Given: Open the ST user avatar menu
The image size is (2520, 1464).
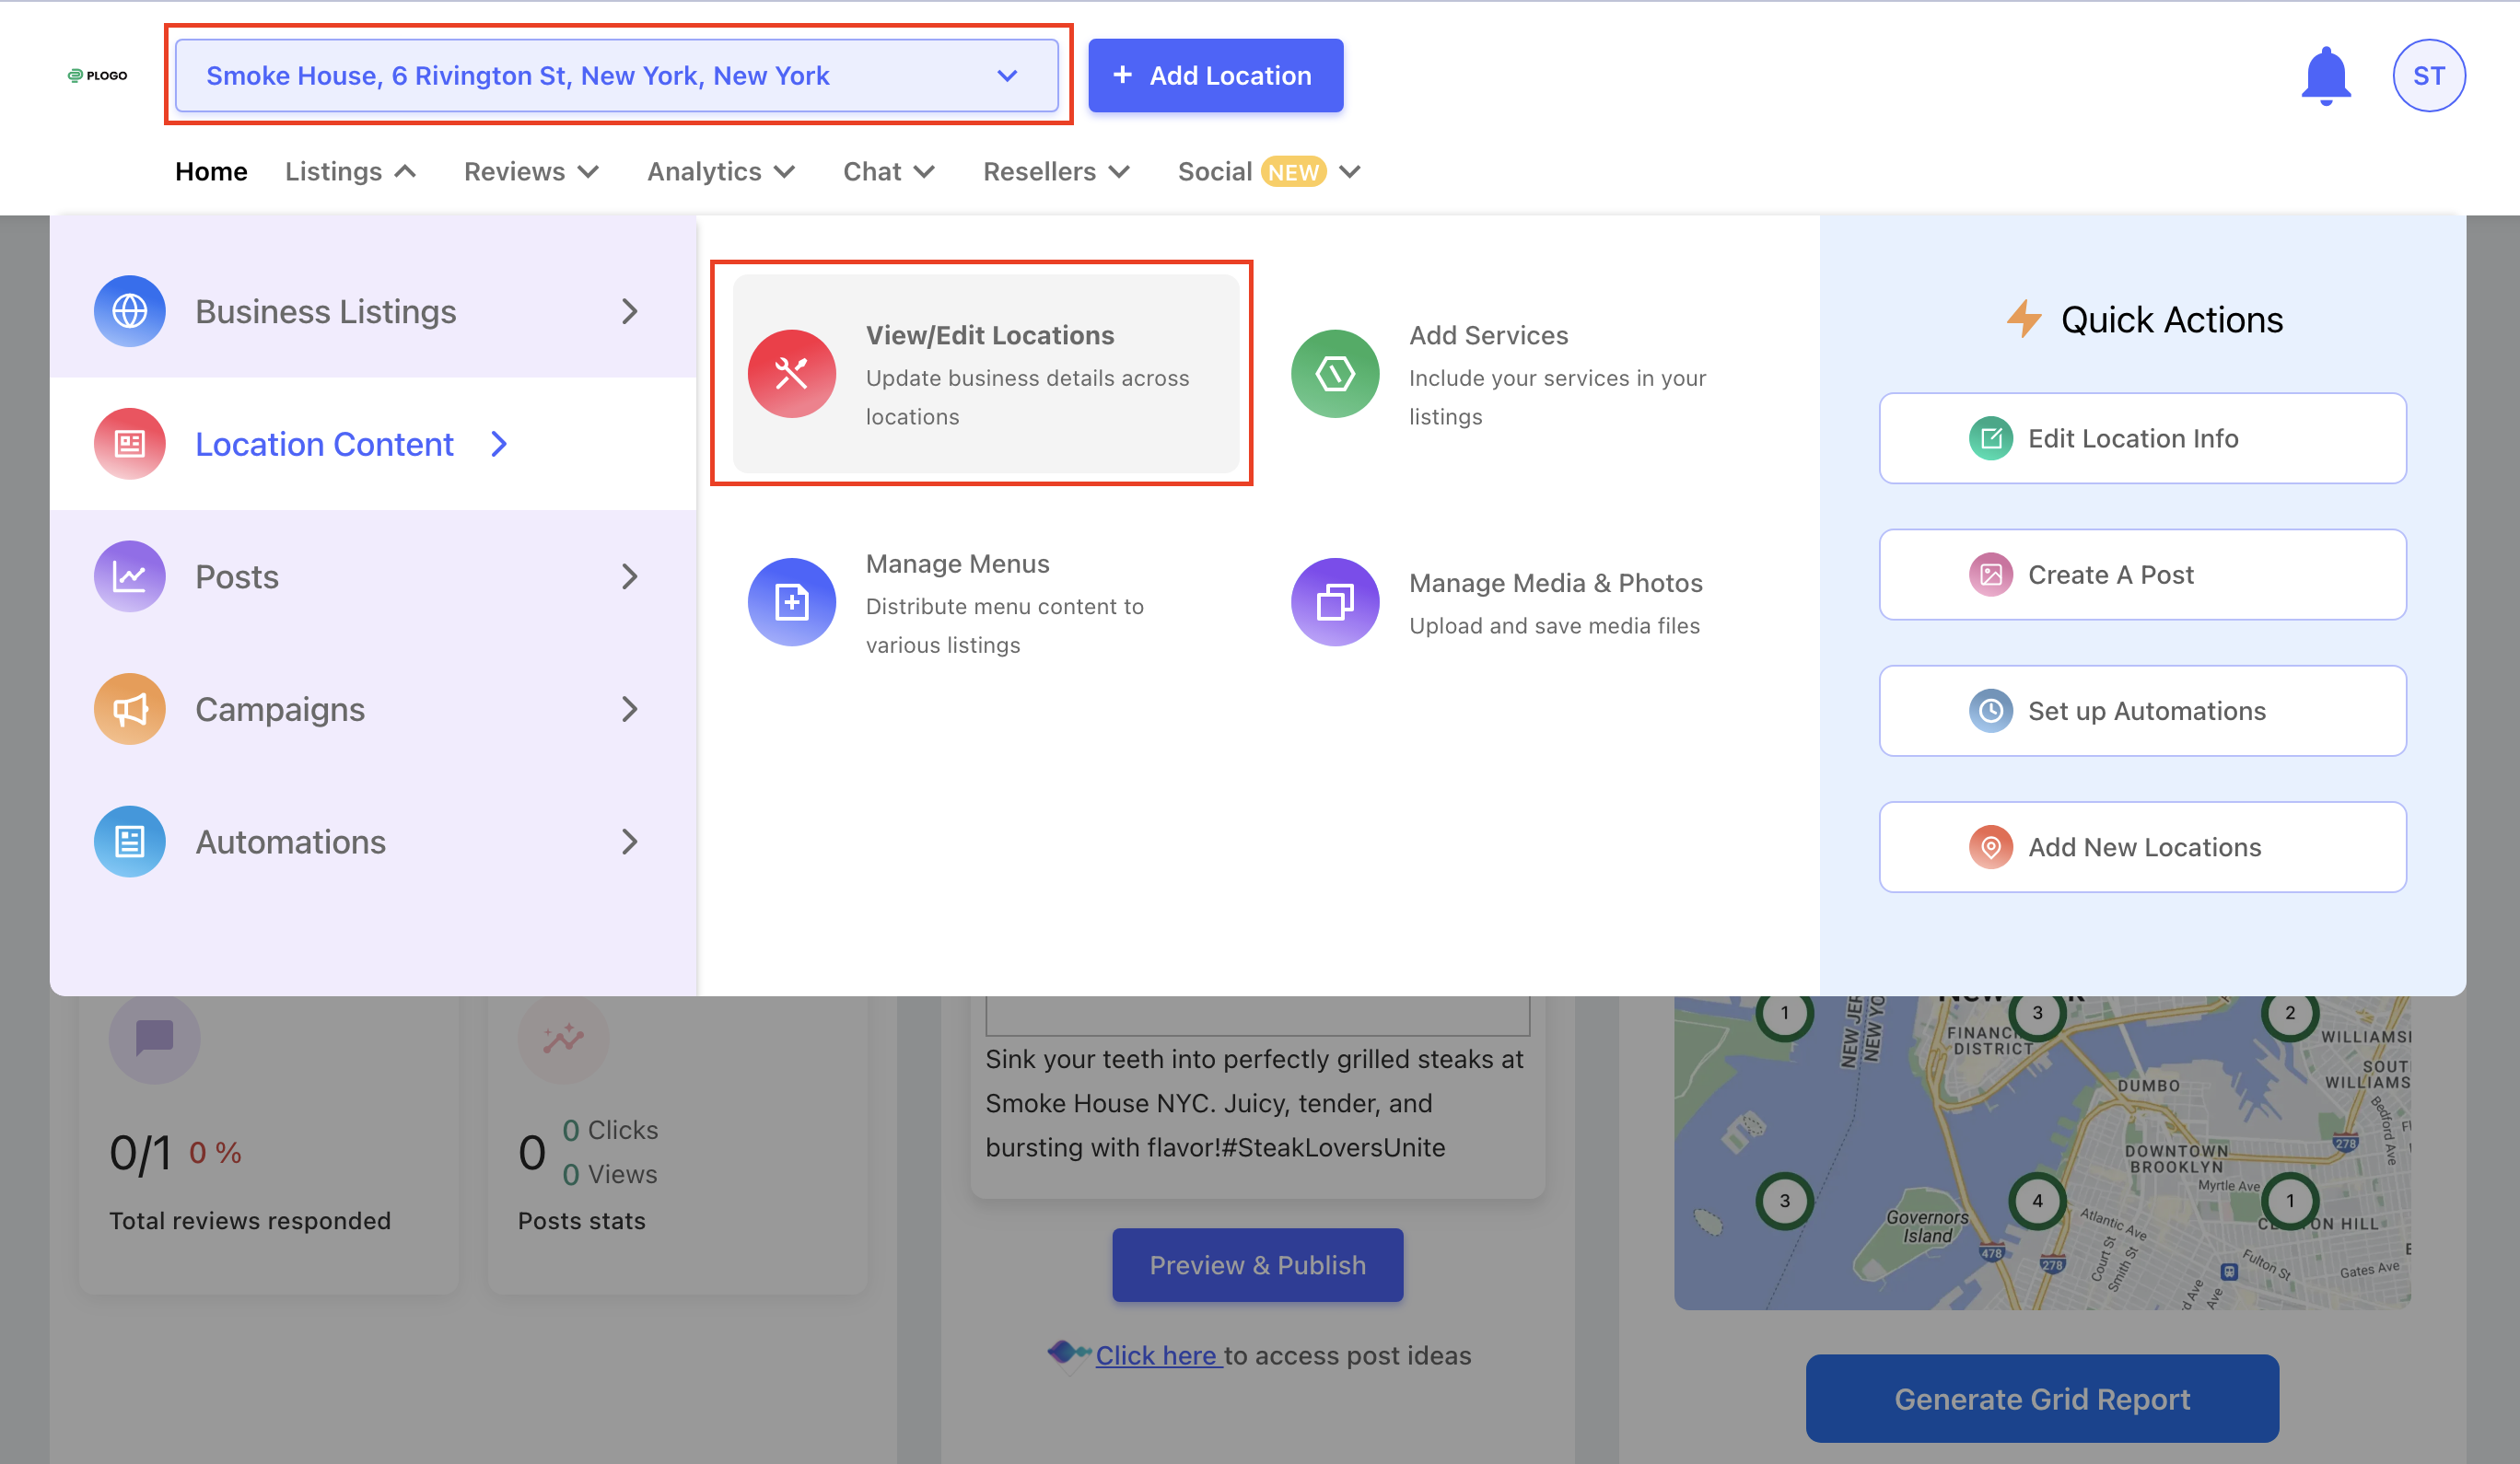Looking at the screenshot, I should pyautogui.click(x=2428, y=76).
